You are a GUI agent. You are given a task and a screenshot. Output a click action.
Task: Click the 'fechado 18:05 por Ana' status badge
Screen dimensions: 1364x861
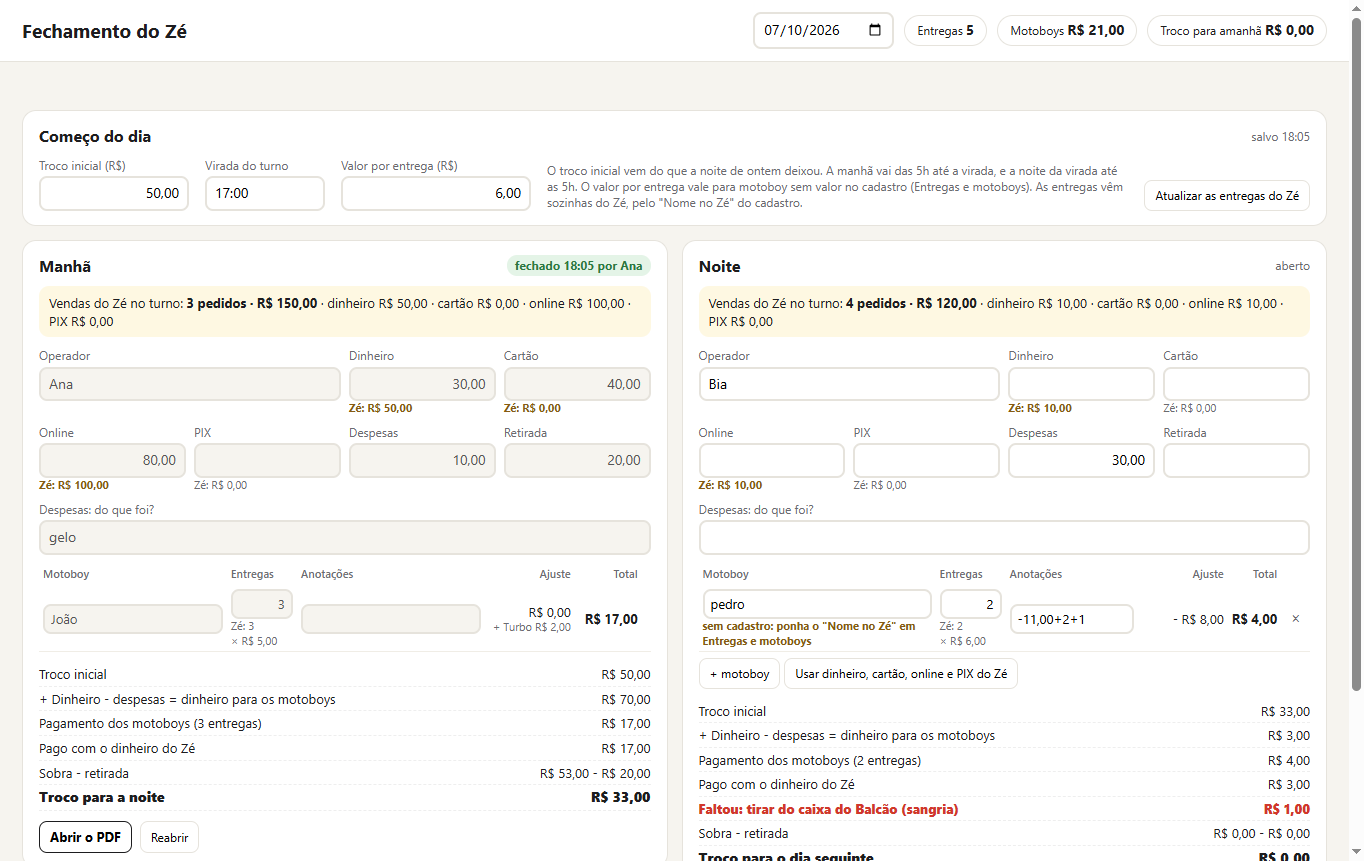[579, 266]
